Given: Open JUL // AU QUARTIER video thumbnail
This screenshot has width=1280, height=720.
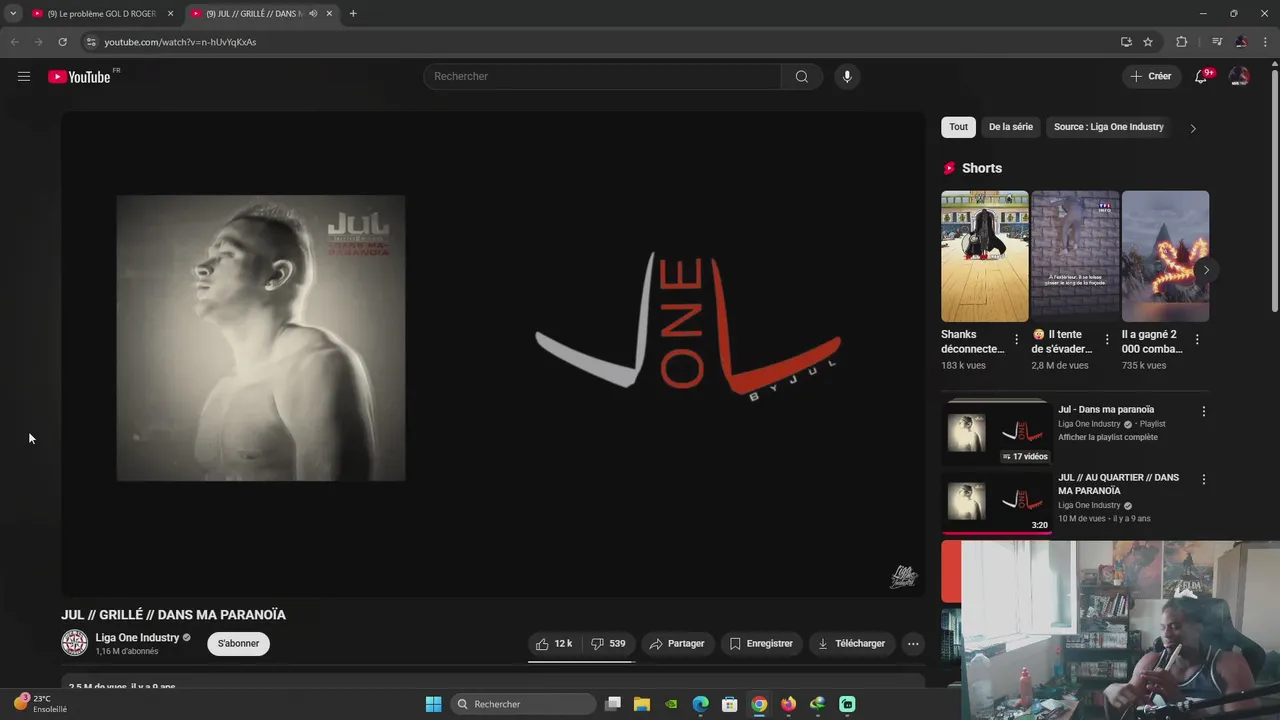Looking at the screenshot, I should tap(997, 501).
